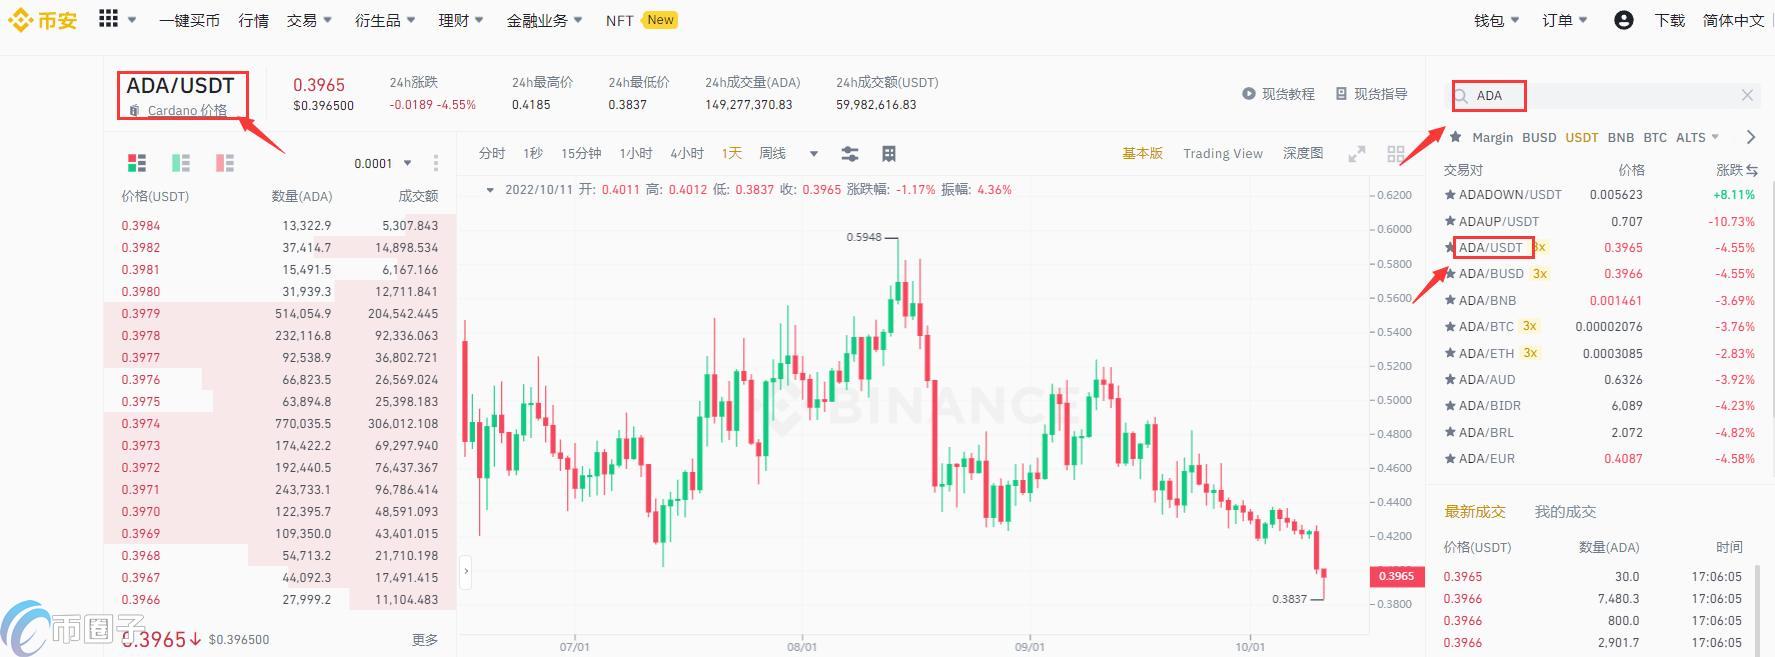
Task: Collapse the chart OHLC legend arrow
Action: click(x=490, y=189)
